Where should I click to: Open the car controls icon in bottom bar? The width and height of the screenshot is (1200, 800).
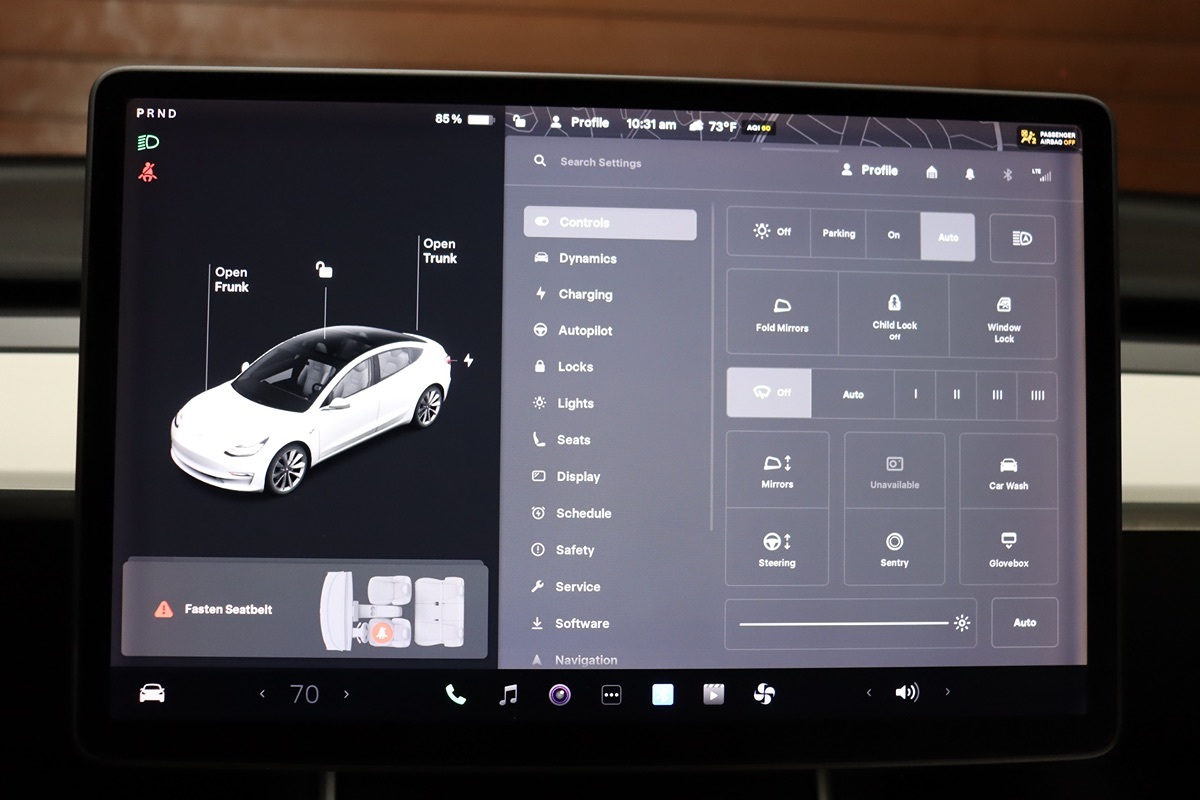click(x=152, y=693)
